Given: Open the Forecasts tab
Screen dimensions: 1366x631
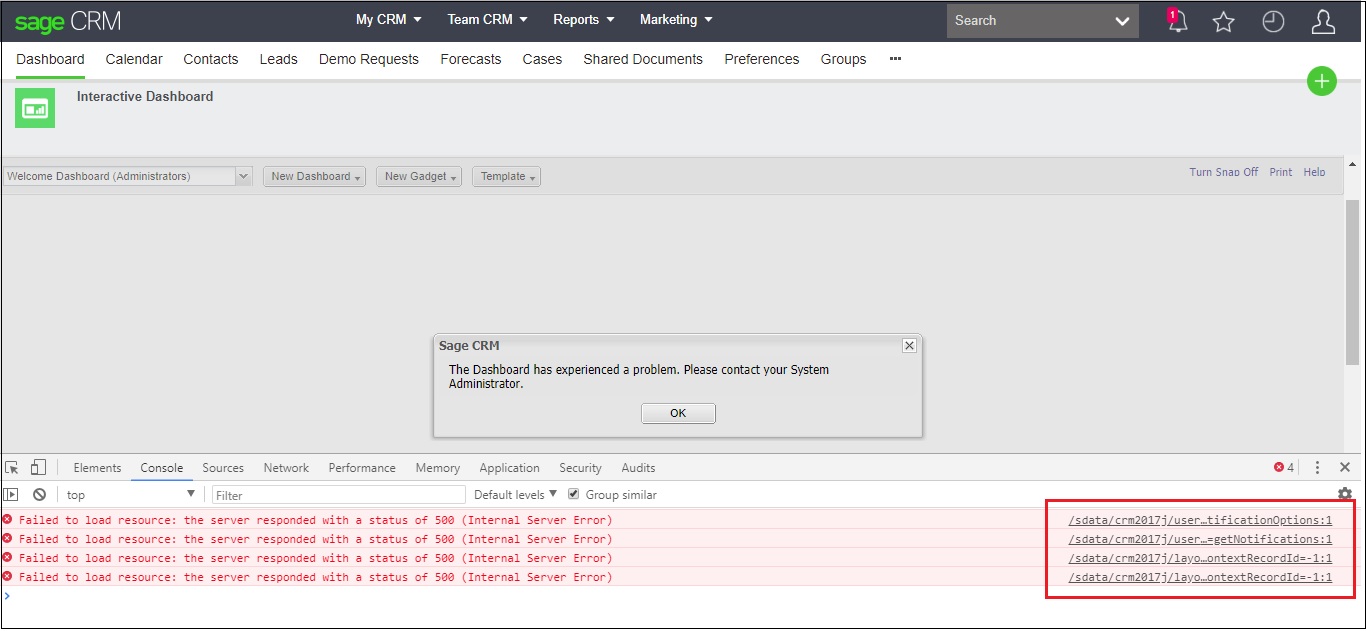Looking at the screenshot, I should pyautogui.click(x=471, y=59).
